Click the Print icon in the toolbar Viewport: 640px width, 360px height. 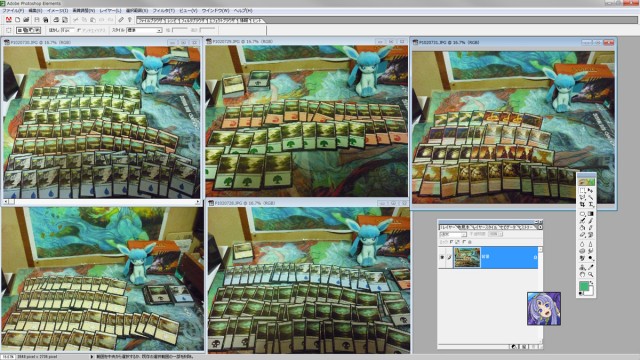[56, 20]
